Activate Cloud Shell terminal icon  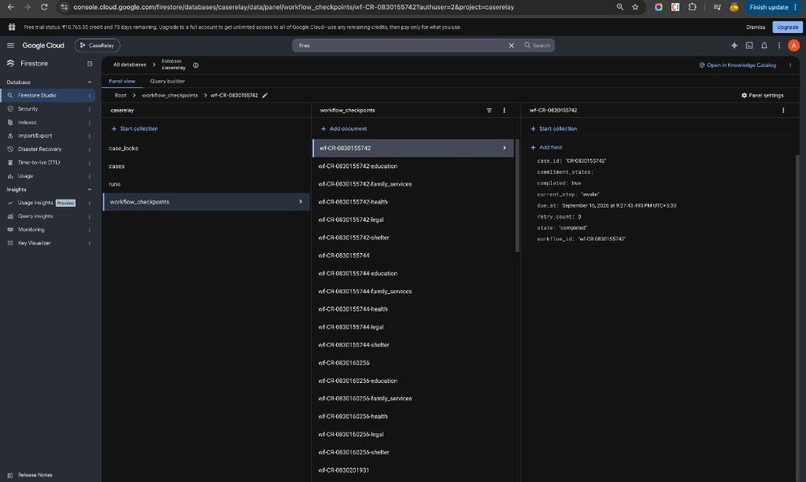coord(749,45)
